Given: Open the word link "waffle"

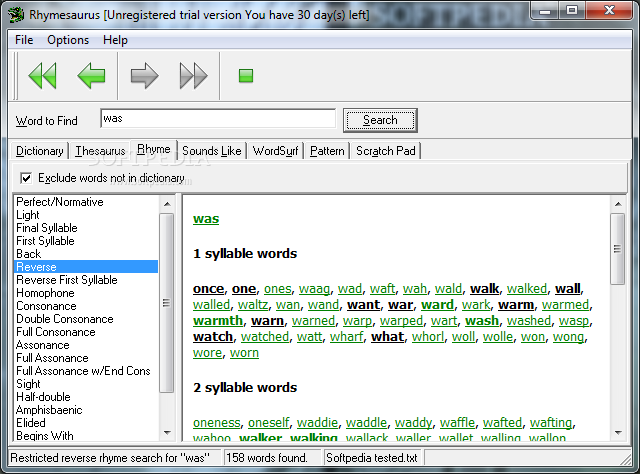Looking at the screenshot, I should pos(457,423).
